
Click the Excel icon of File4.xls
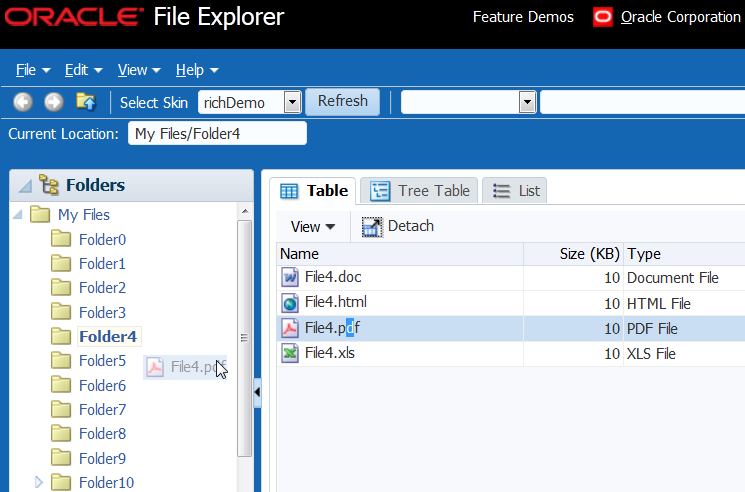point(290,353)
